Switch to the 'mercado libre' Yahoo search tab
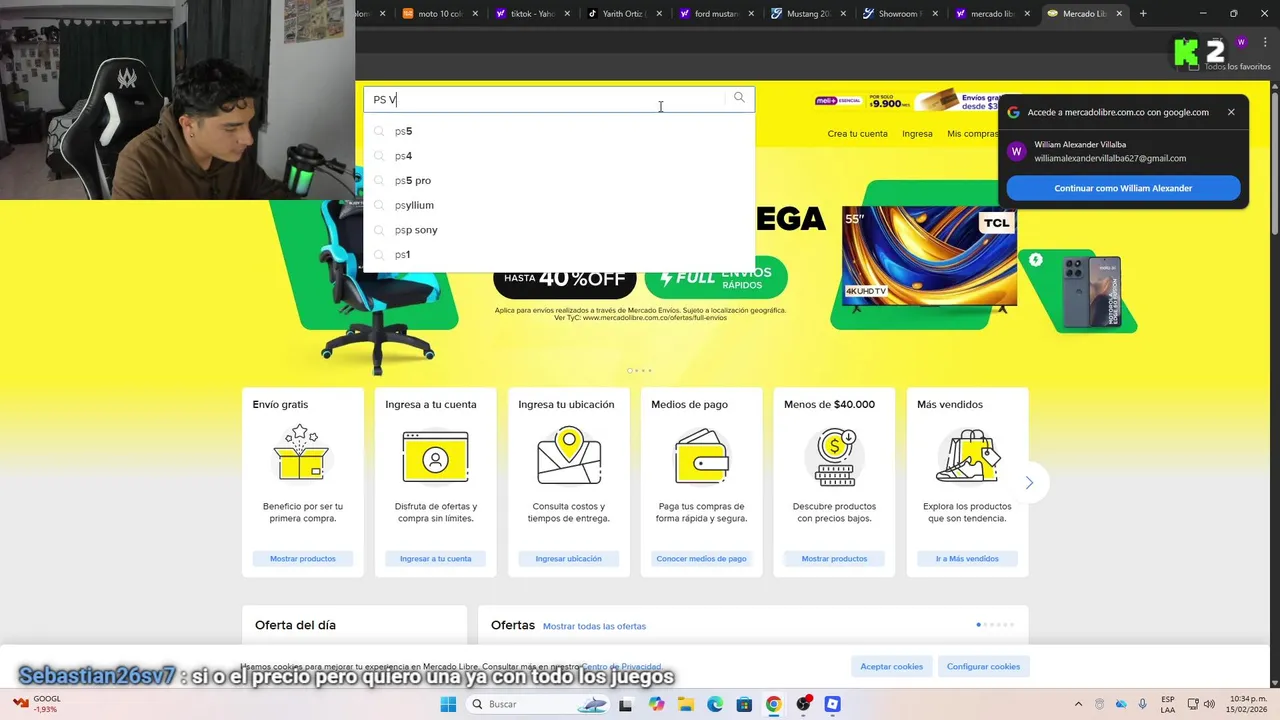 (993, 14)
